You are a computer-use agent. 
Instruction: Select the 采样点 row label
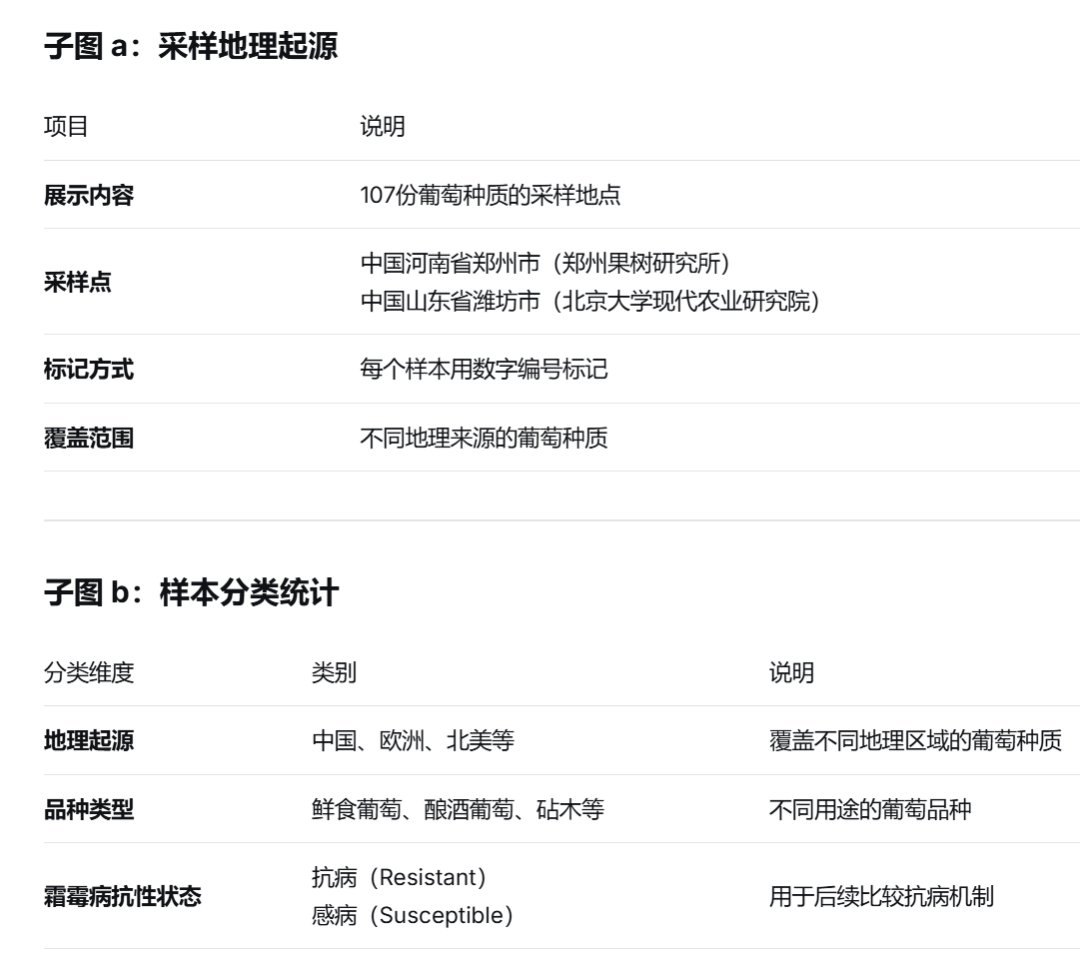click(x=78, y=282)
